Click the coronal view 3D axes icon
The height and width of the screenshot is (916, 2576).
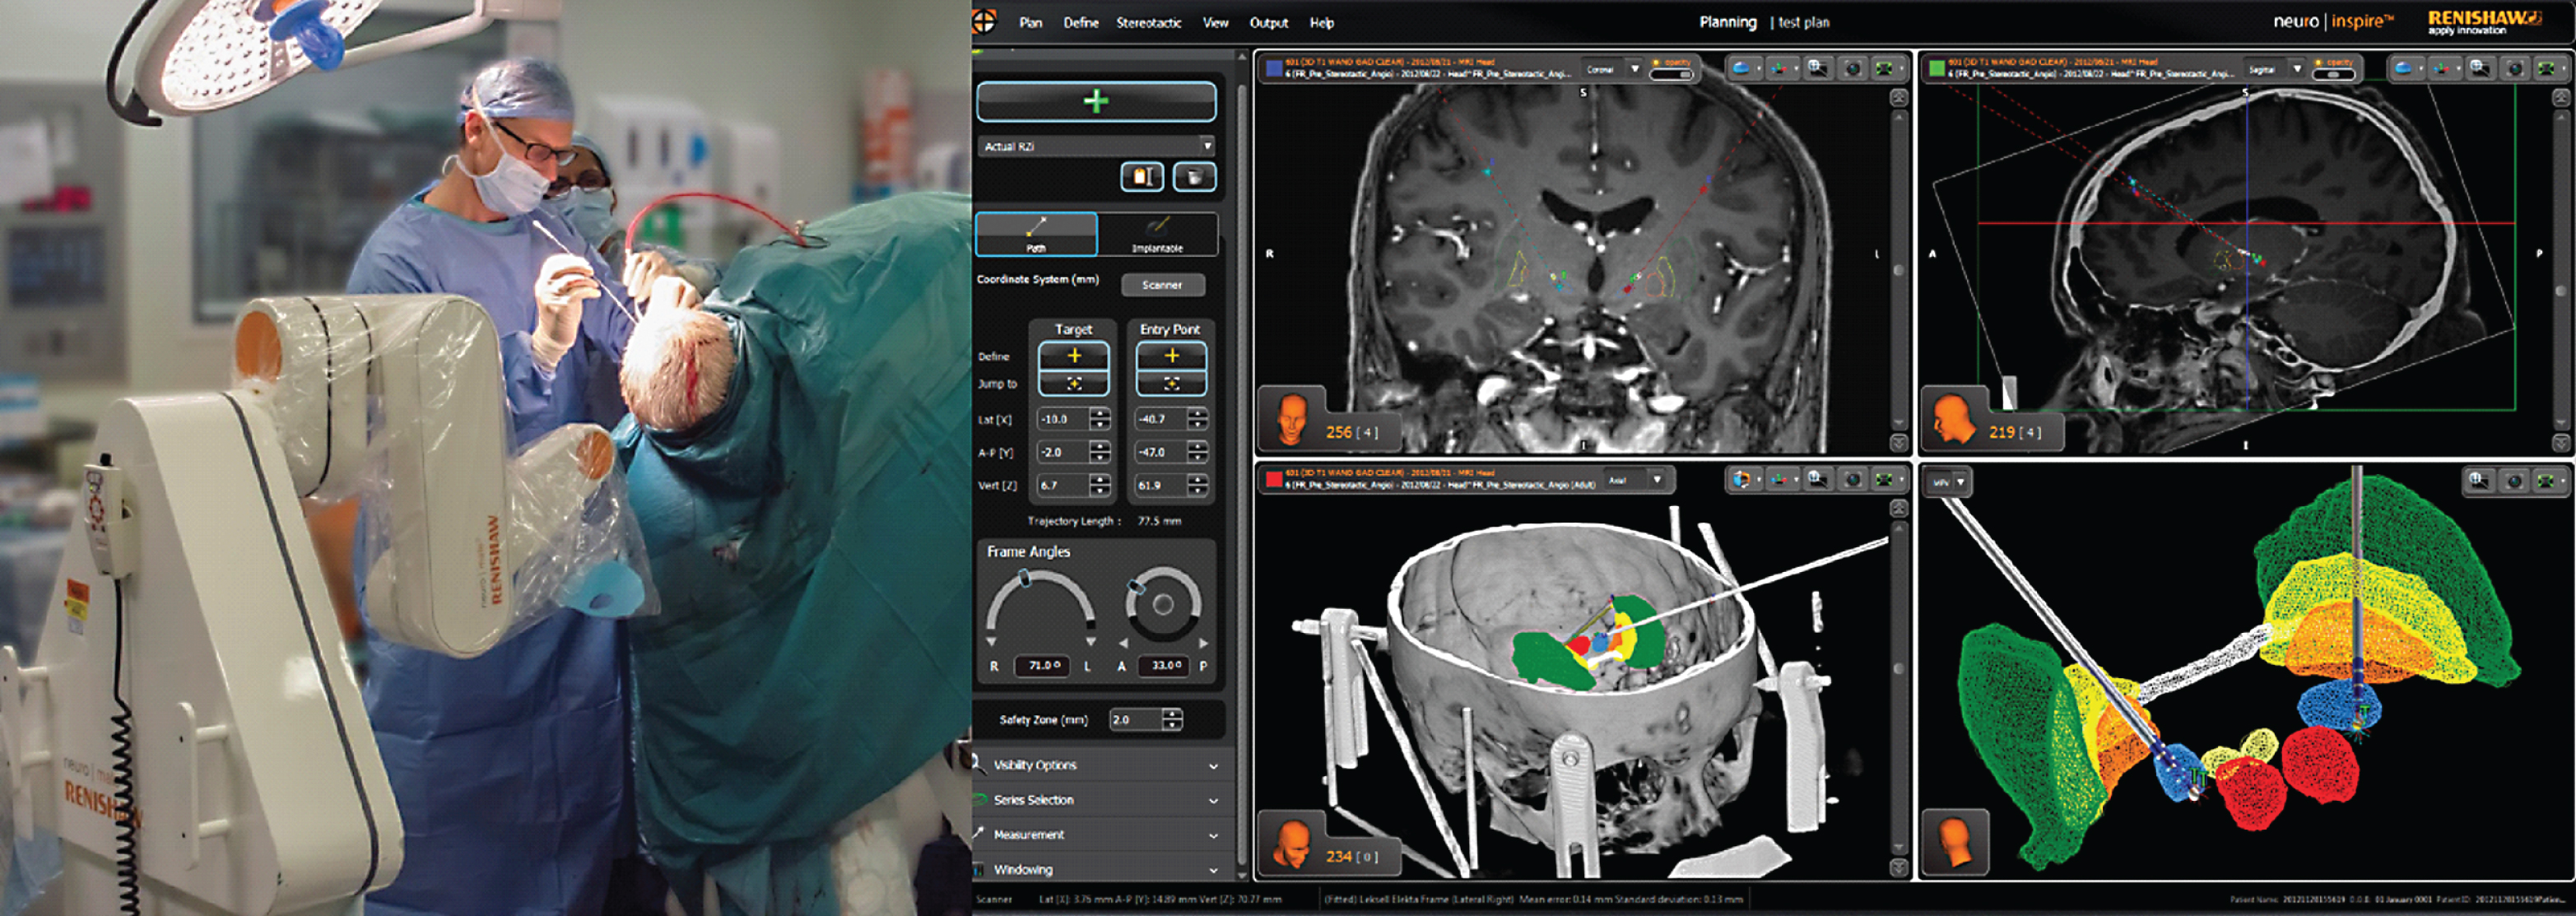pyautogui.click(x=1781, y=68)
